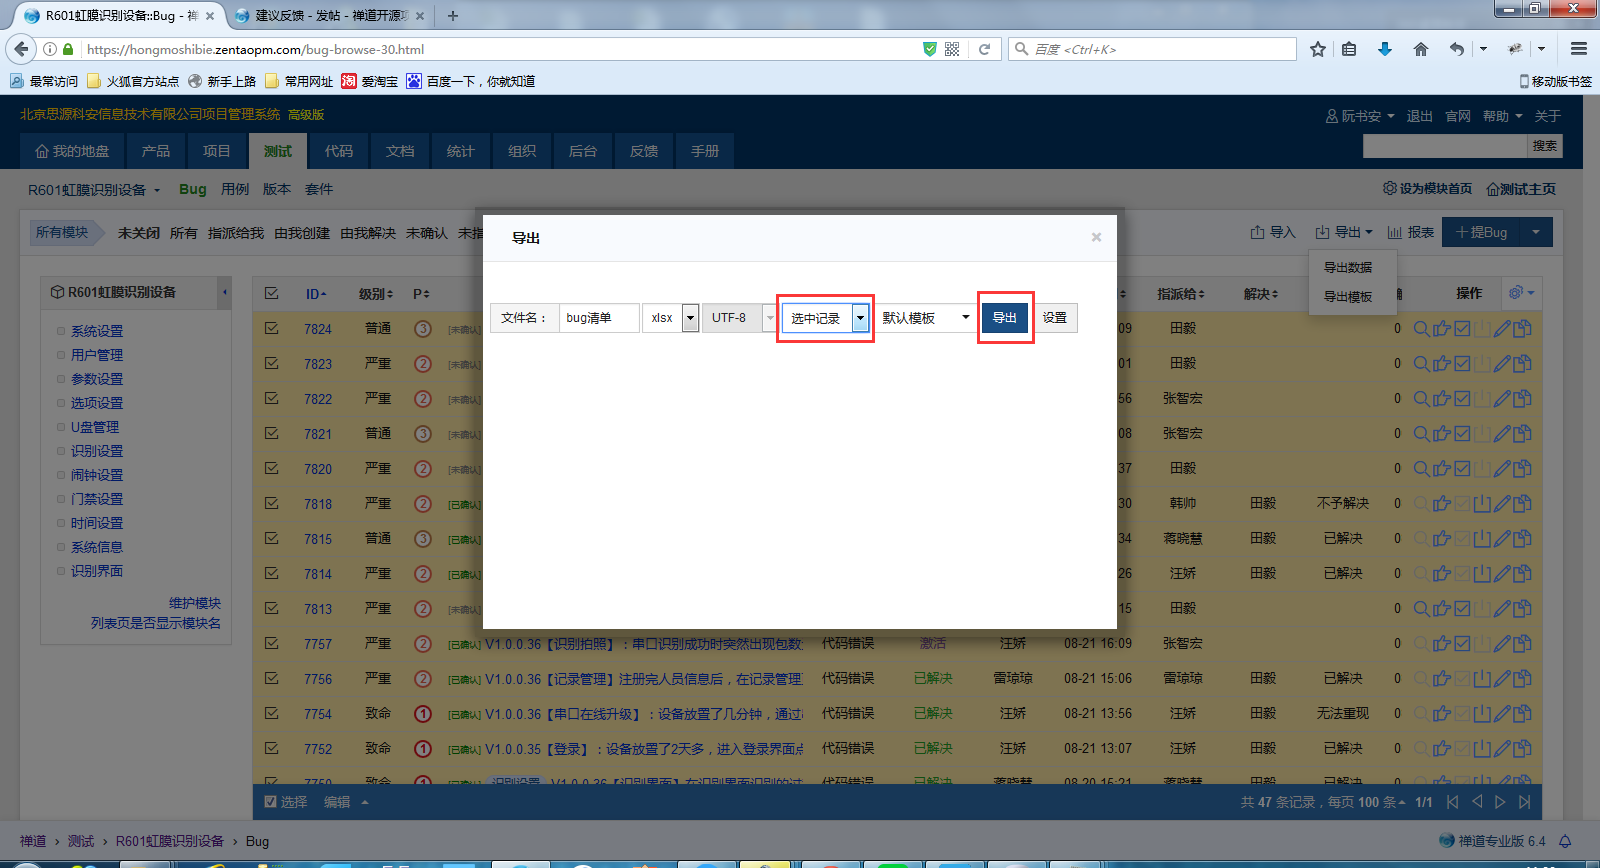Open the 文档 navigation tab
The width and height of the screenshot is (1600, 868).
(400, 151)
